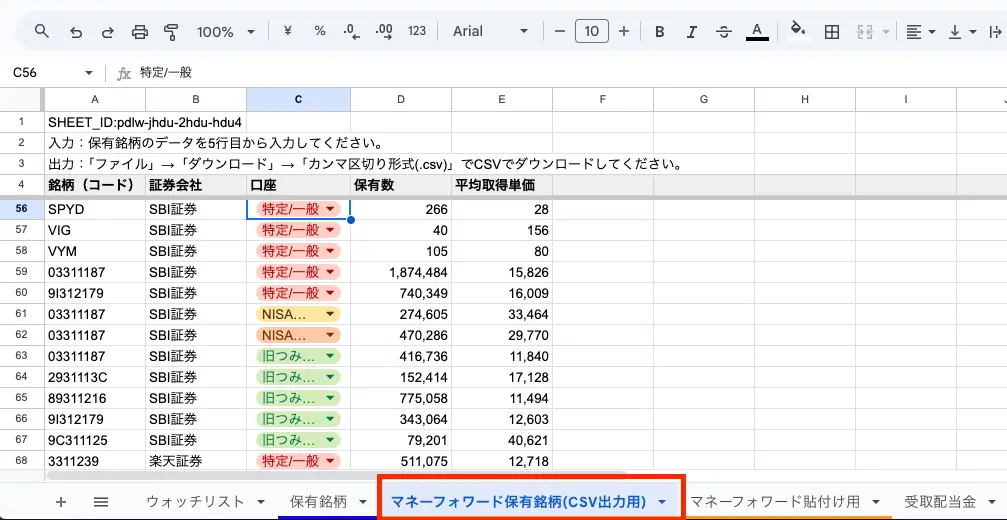Decrease font size with minus button
This screenshot has width=1007, height=520.
point(560,31)
